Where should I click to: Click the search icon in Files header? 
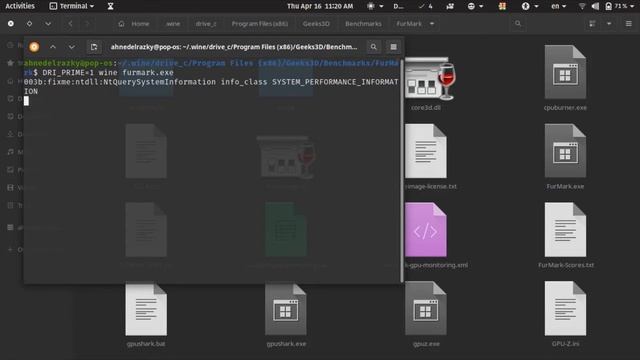coord(518,24)
